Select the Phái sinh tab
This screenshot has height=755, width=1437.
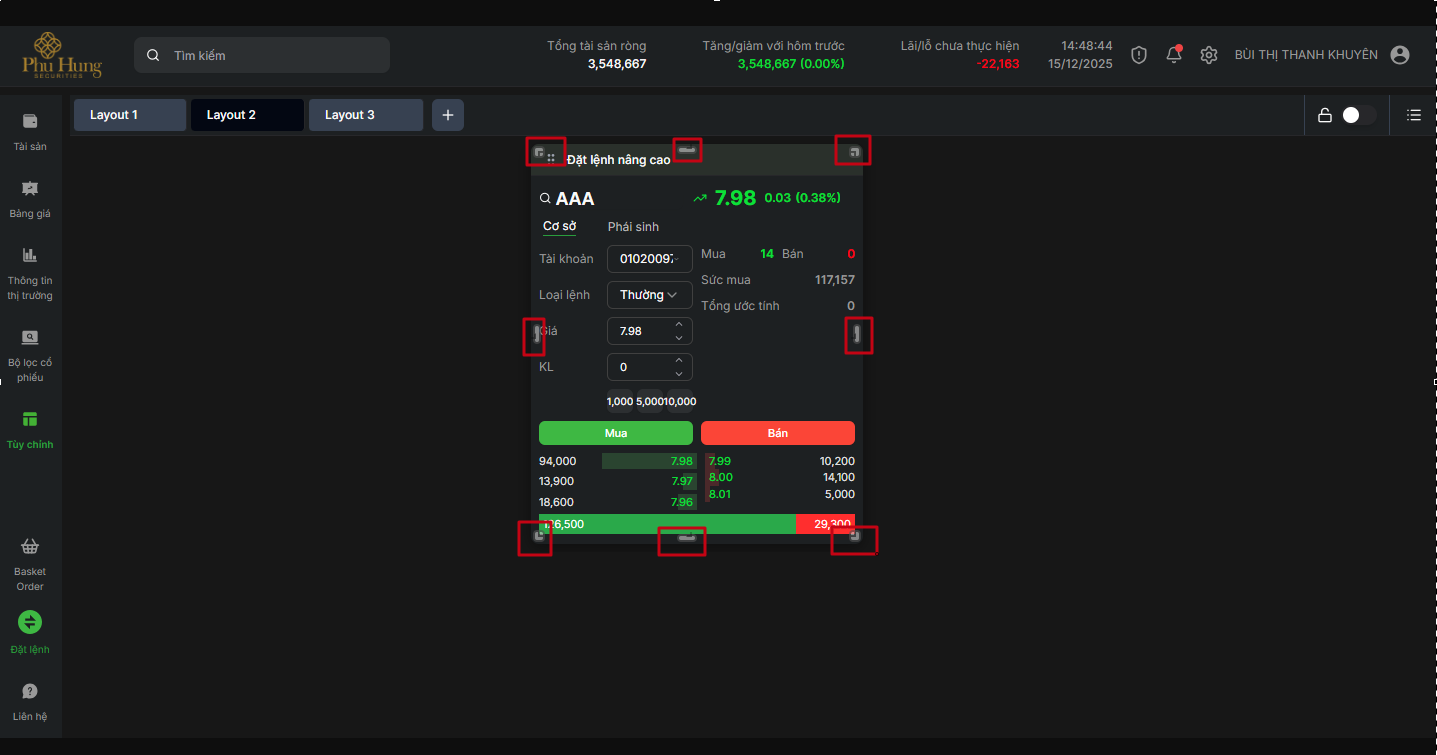point(633,227)
